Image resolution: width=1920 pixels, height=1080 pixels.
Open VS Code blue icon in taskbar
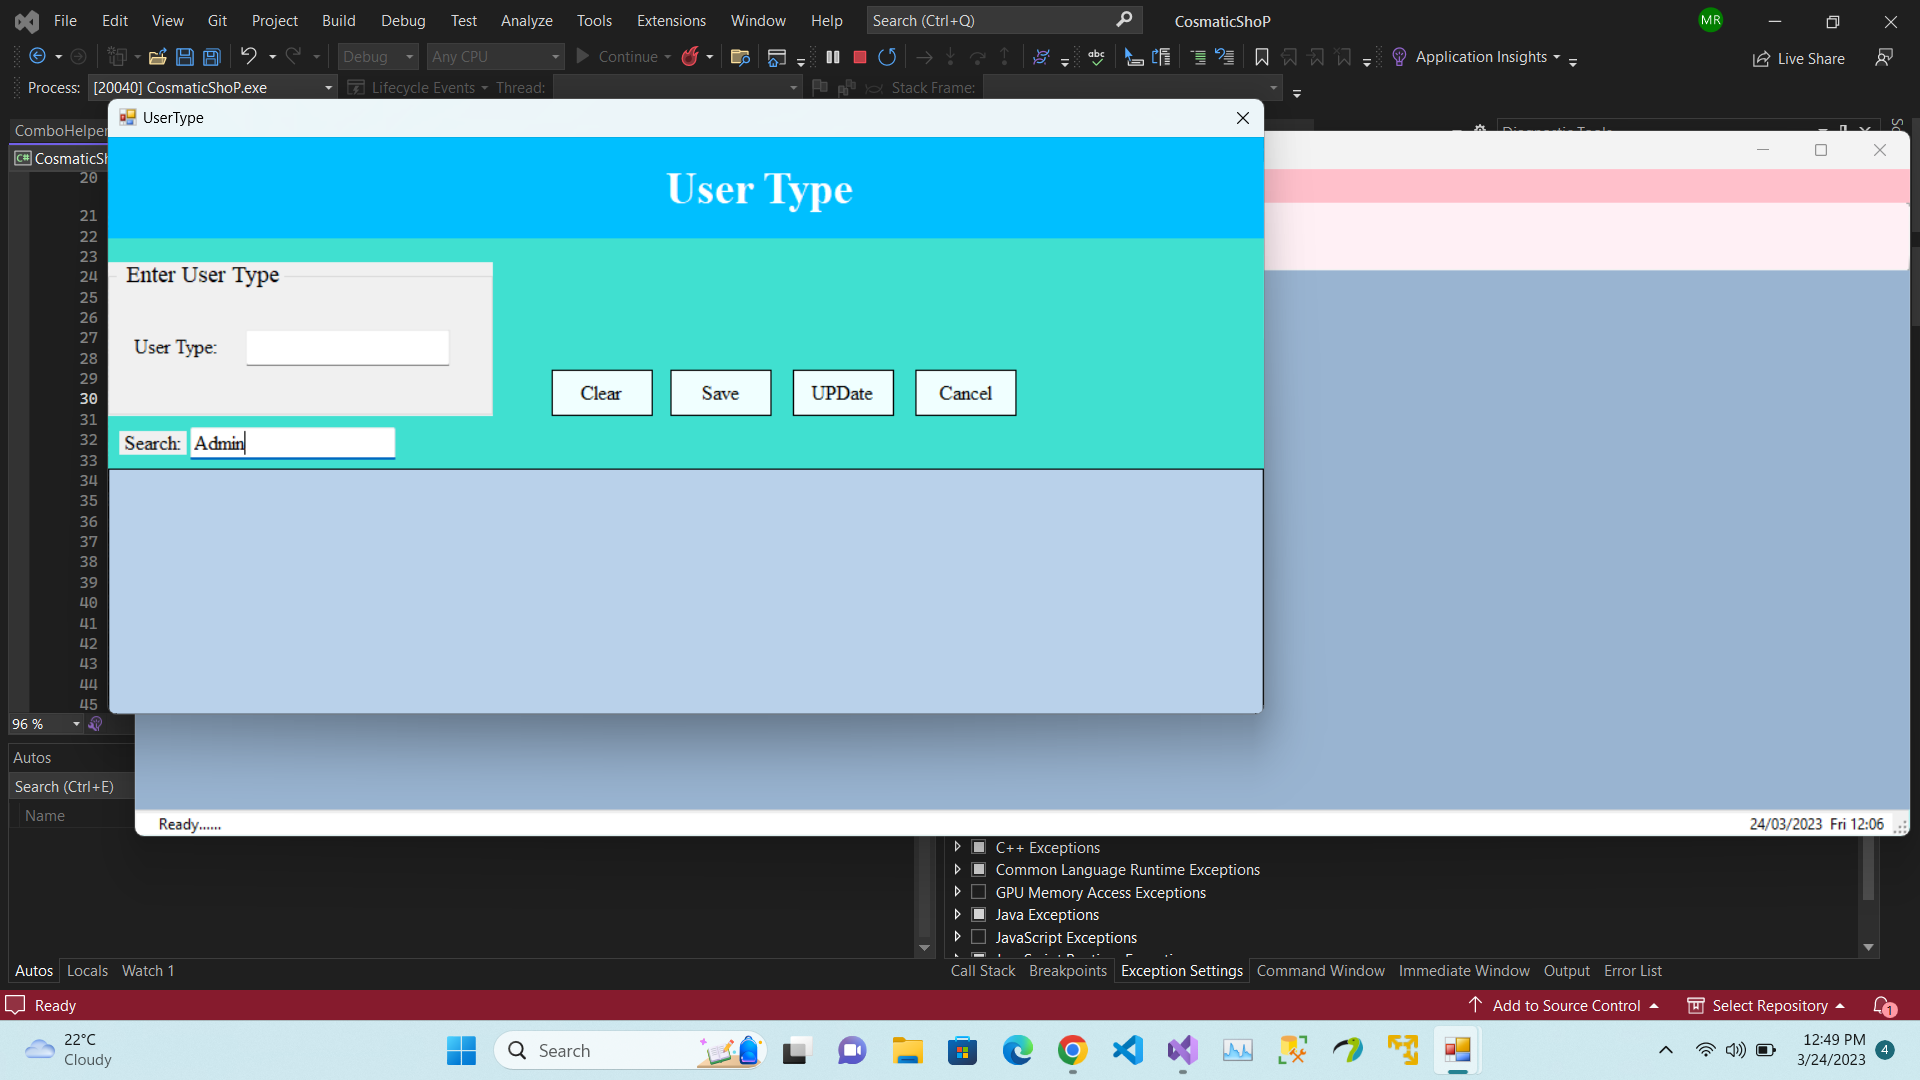[x=1127, y=1050]
